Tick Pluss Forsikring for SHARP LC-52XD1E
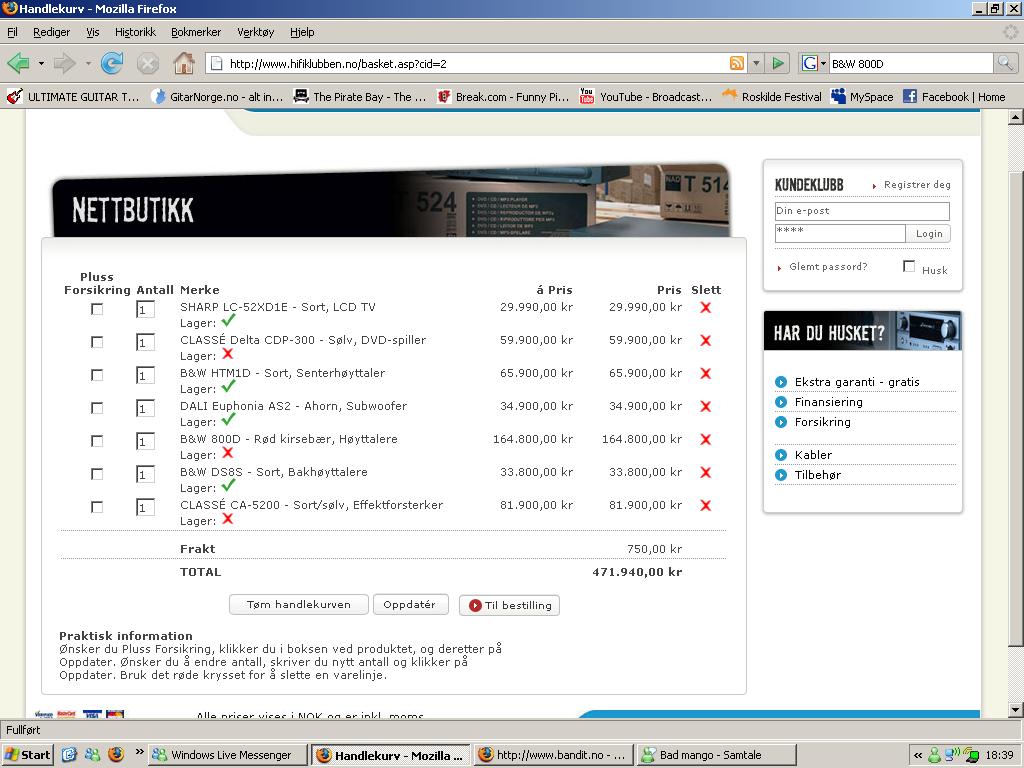Screen dimensions: 1024x768 pos(97,309)
